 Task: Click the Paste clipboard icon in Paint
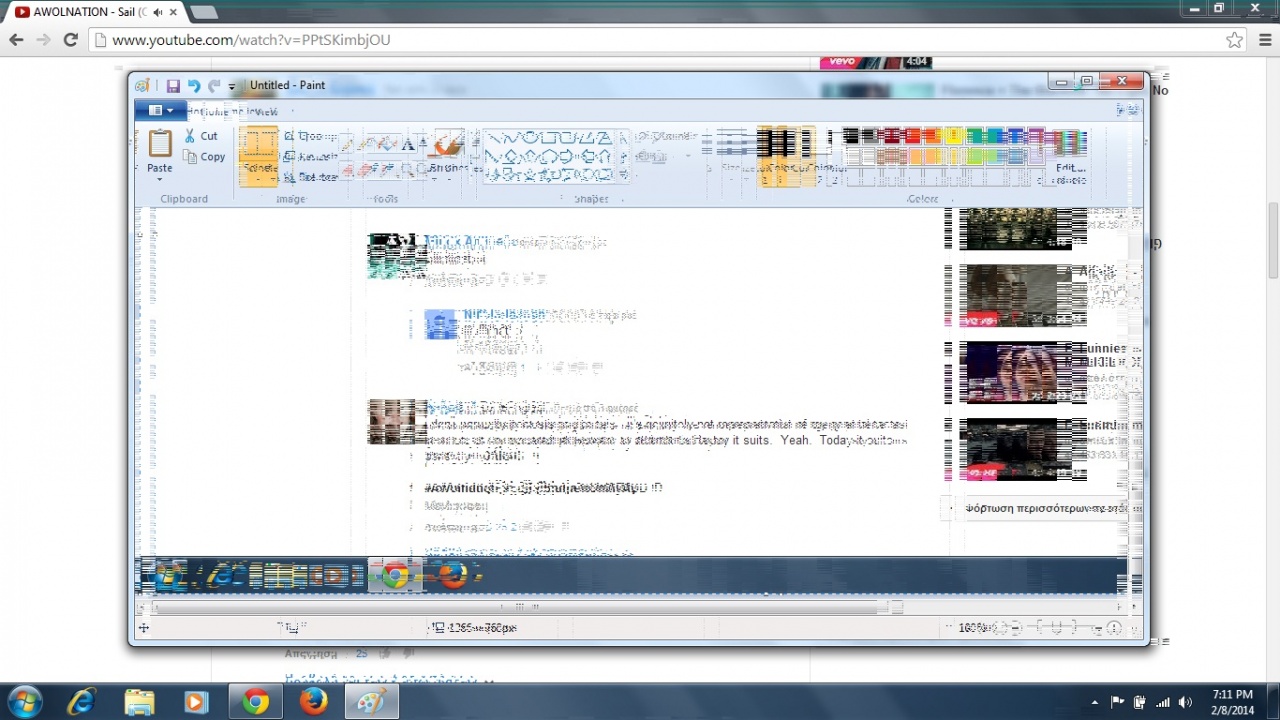click(160, 143)
